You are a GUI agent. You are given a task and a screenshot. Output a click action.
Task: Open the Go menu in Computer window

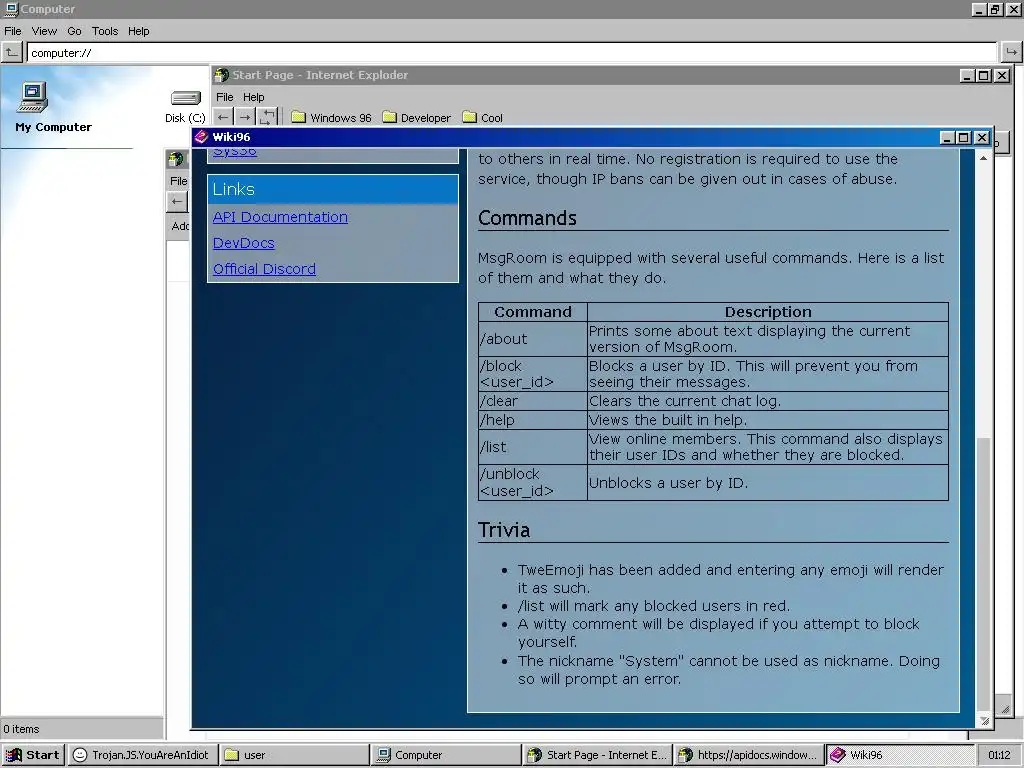74,31
